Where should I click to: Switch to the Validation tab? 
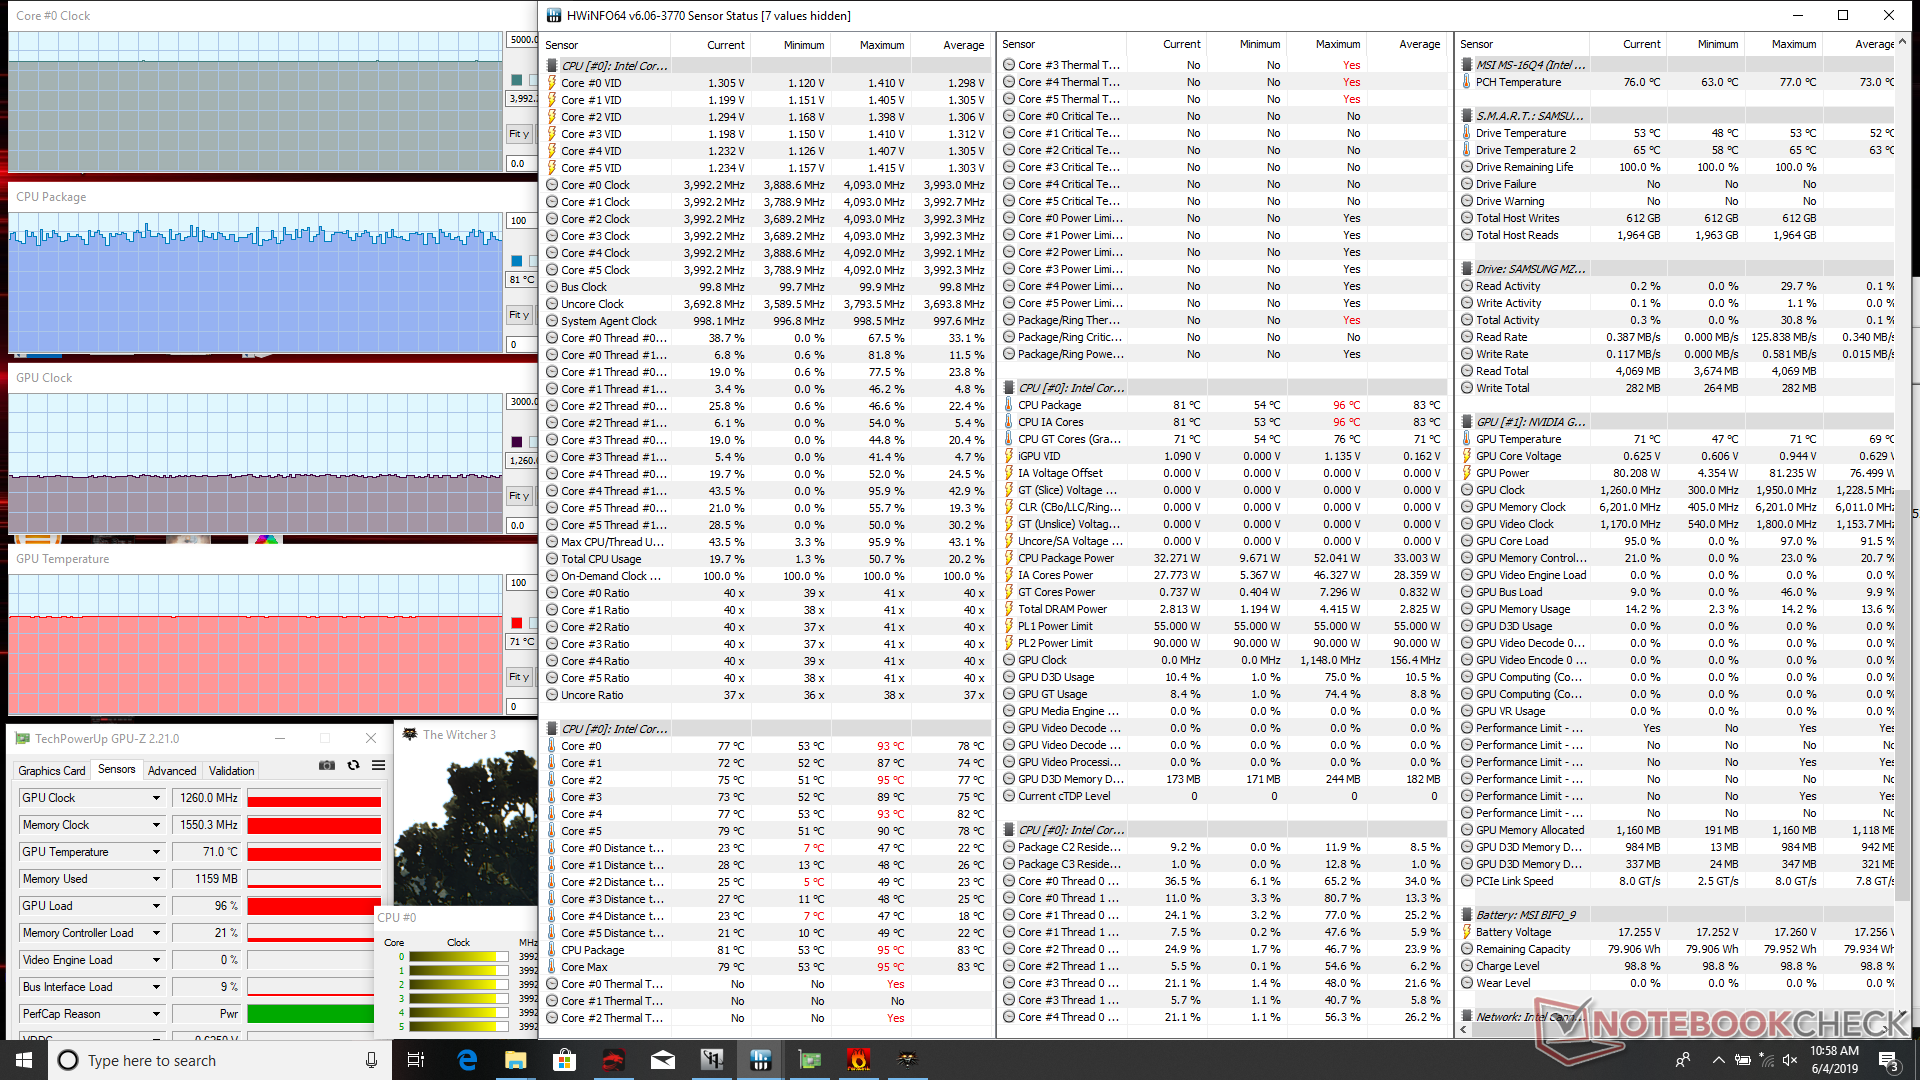click(231, 771)
